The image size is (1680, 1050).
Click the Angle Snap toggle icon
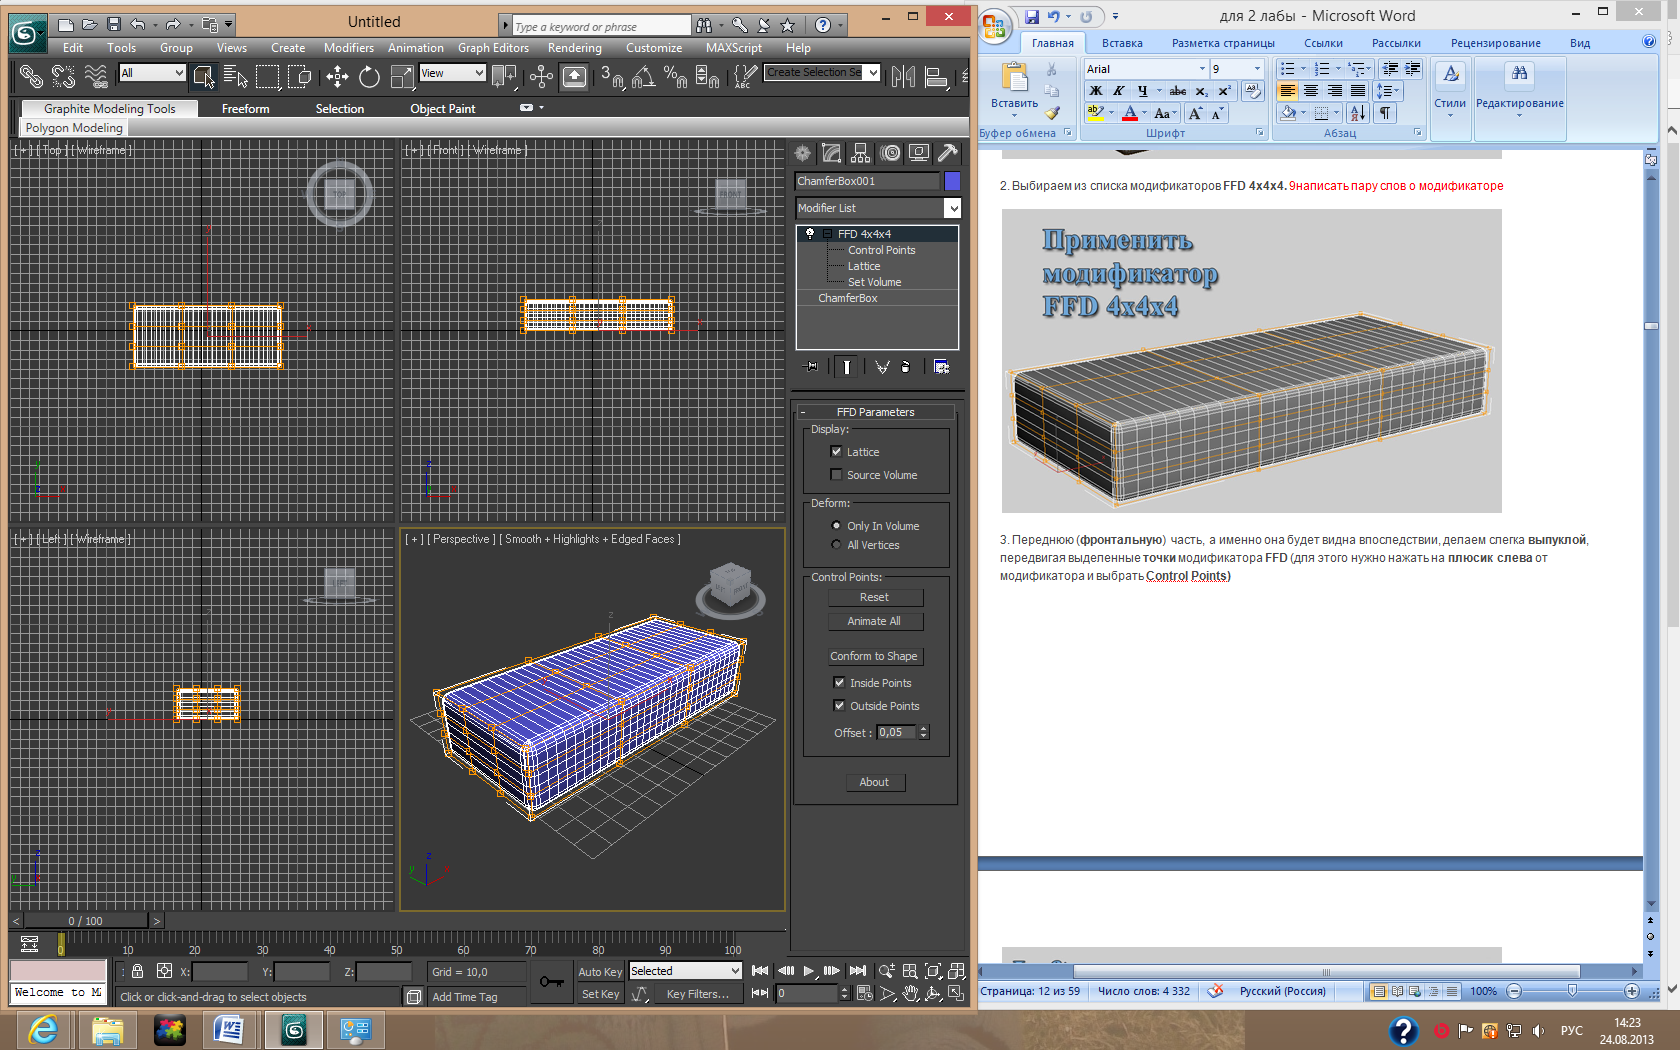tap(643, 76)
